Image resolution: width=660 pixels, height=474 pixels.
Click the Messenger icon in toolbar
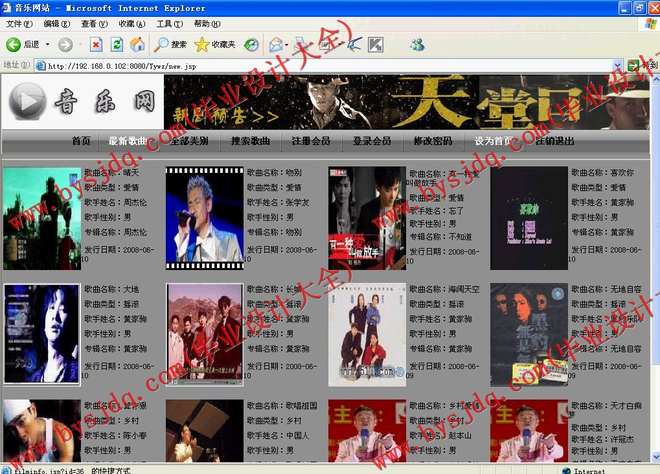tap(417, 44)
